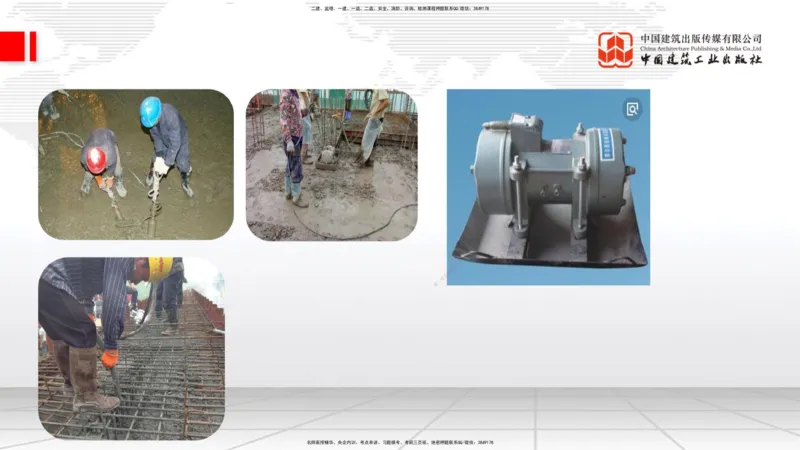Click the blue helmet in the first photo
The height and width of the screenshot is (450, 800).
click(151, 109)
